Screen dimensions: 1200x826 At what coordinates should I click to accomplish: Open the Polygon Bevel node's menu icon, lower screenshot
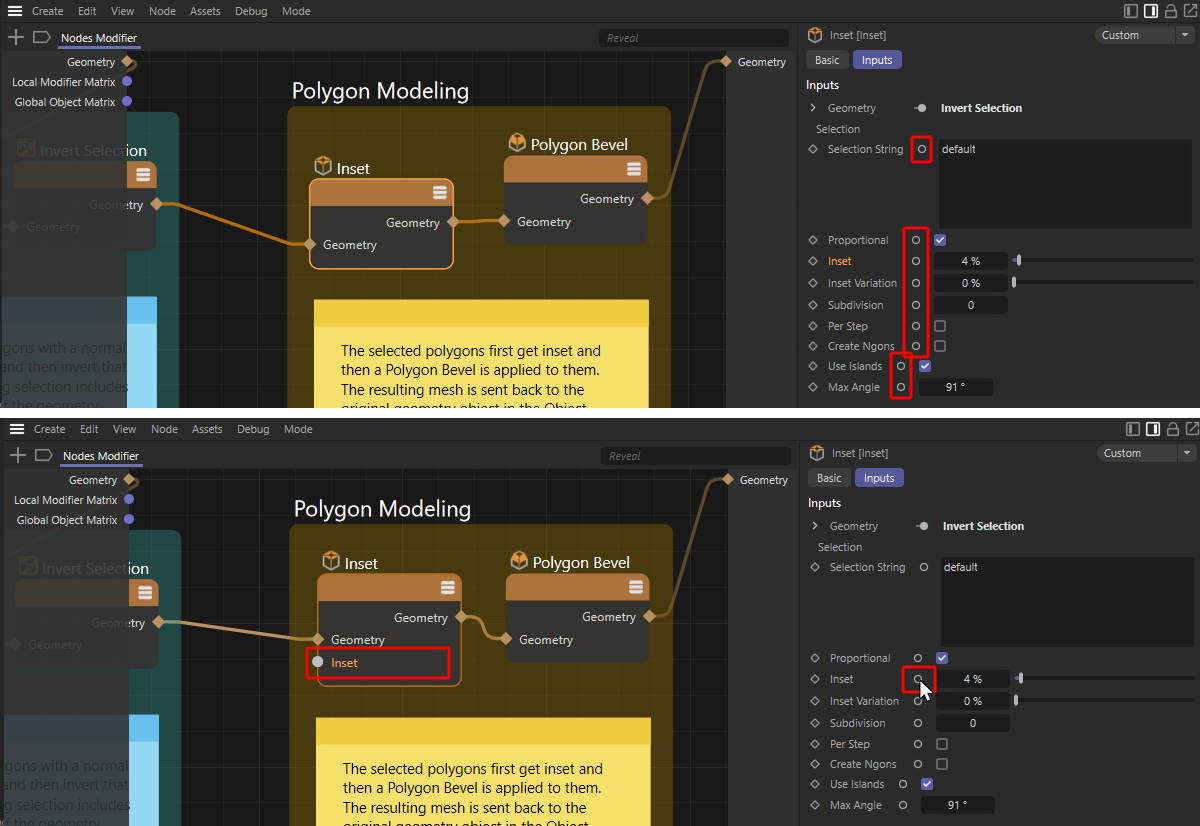(635, 587)
